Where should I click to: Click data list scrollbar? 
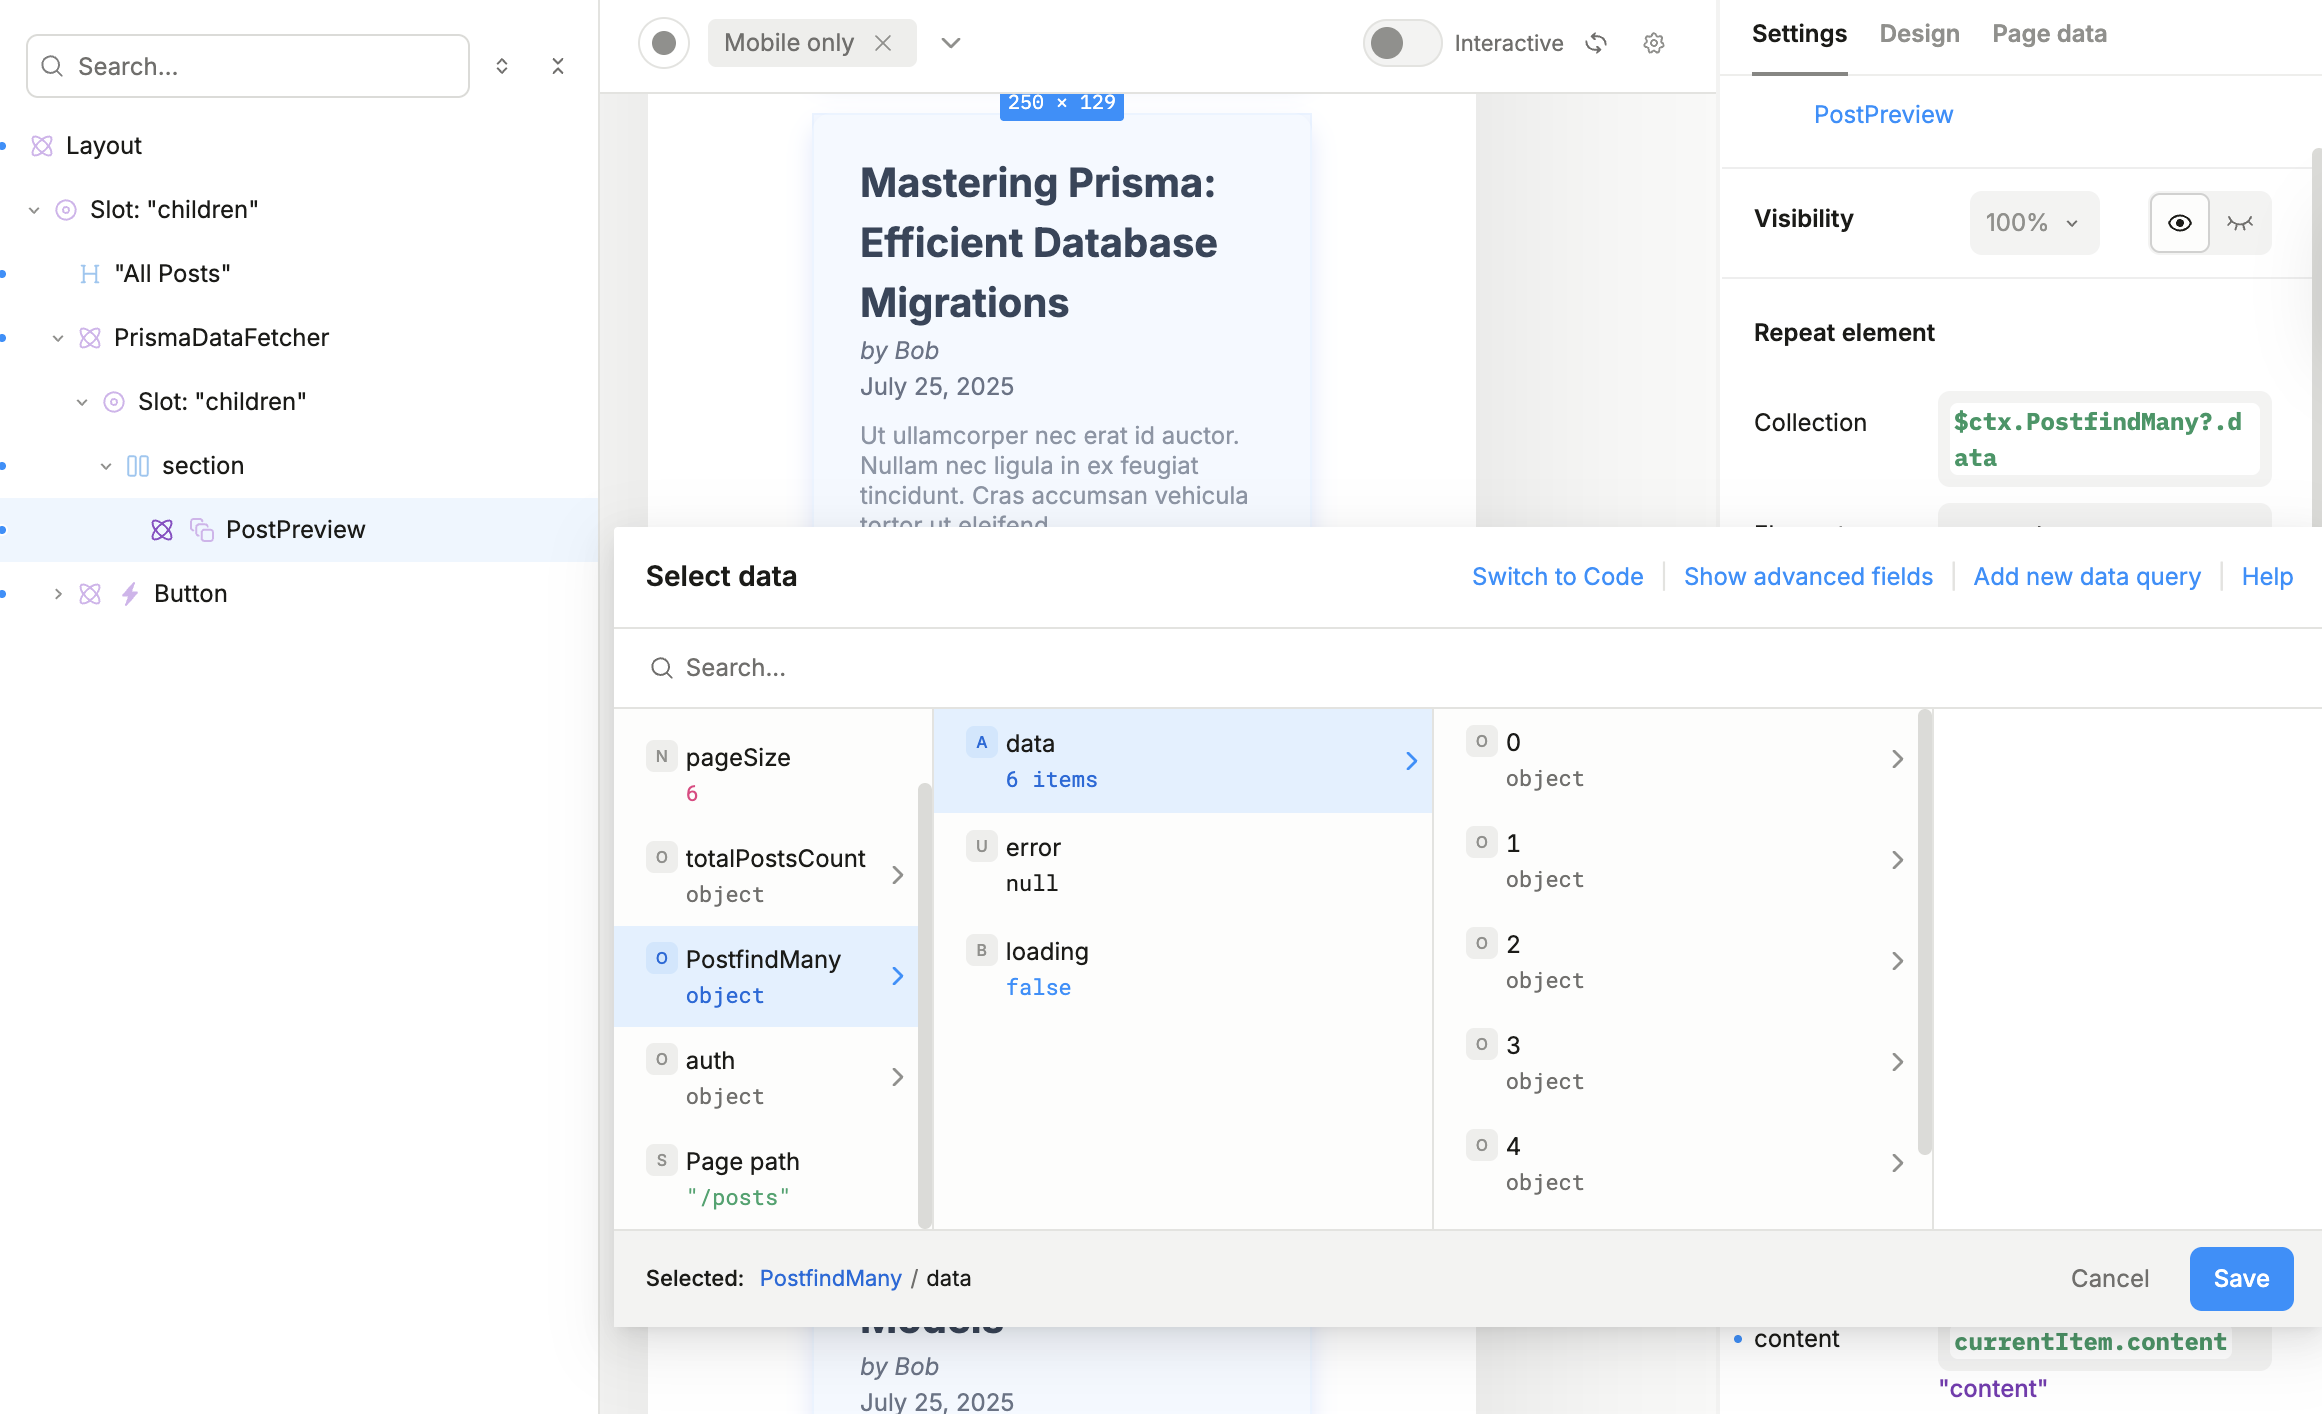(x=925, y=1005)
